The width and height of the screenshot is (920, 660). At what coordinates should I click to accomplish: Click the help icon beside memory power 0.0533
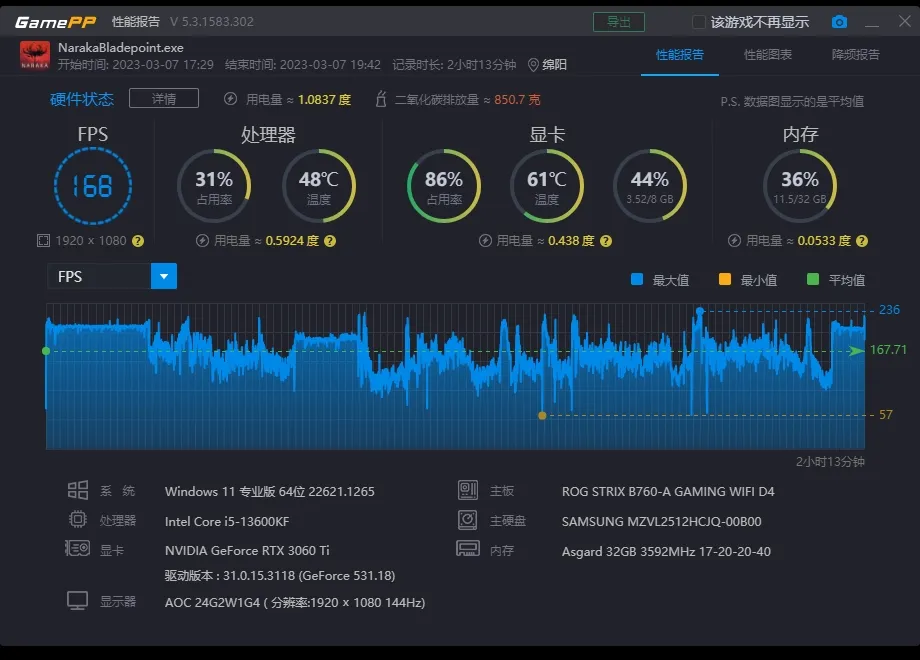tap(862, 241)
